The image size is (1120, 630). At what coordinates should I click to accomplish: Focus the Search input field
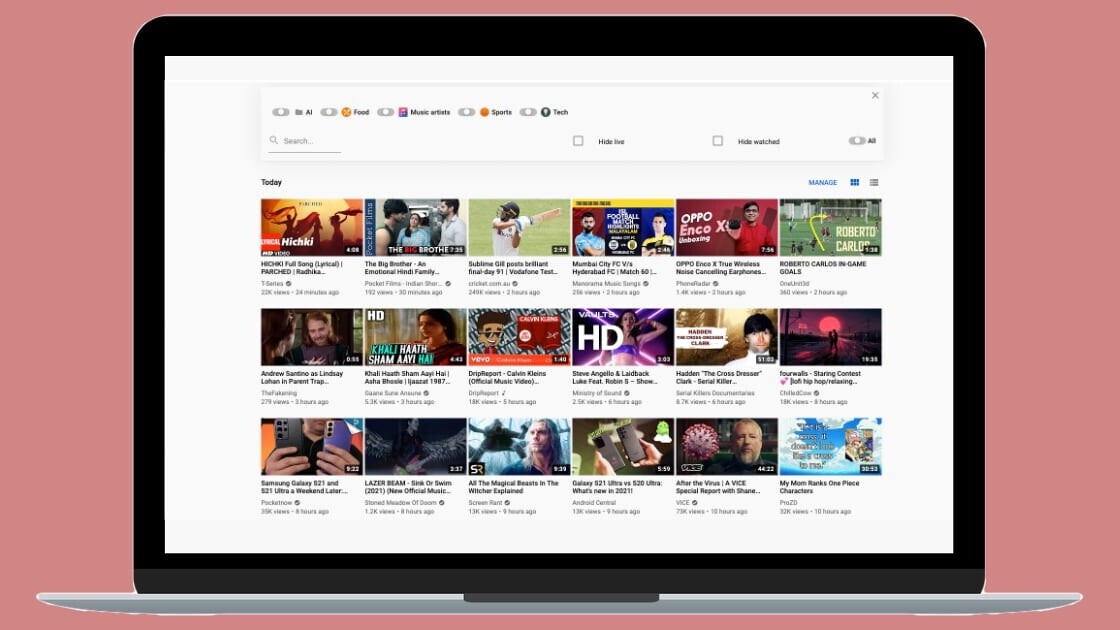point(310,141)
